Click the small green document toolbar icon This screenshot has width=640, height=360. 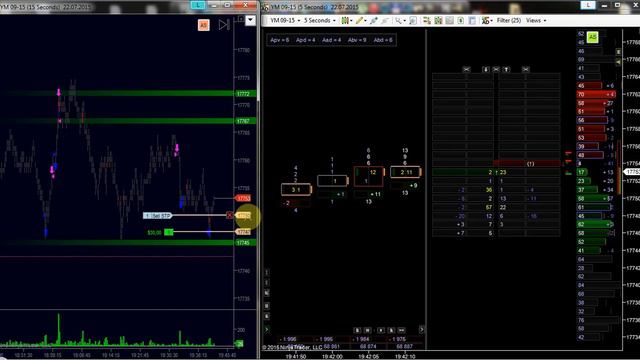[460, 20]
